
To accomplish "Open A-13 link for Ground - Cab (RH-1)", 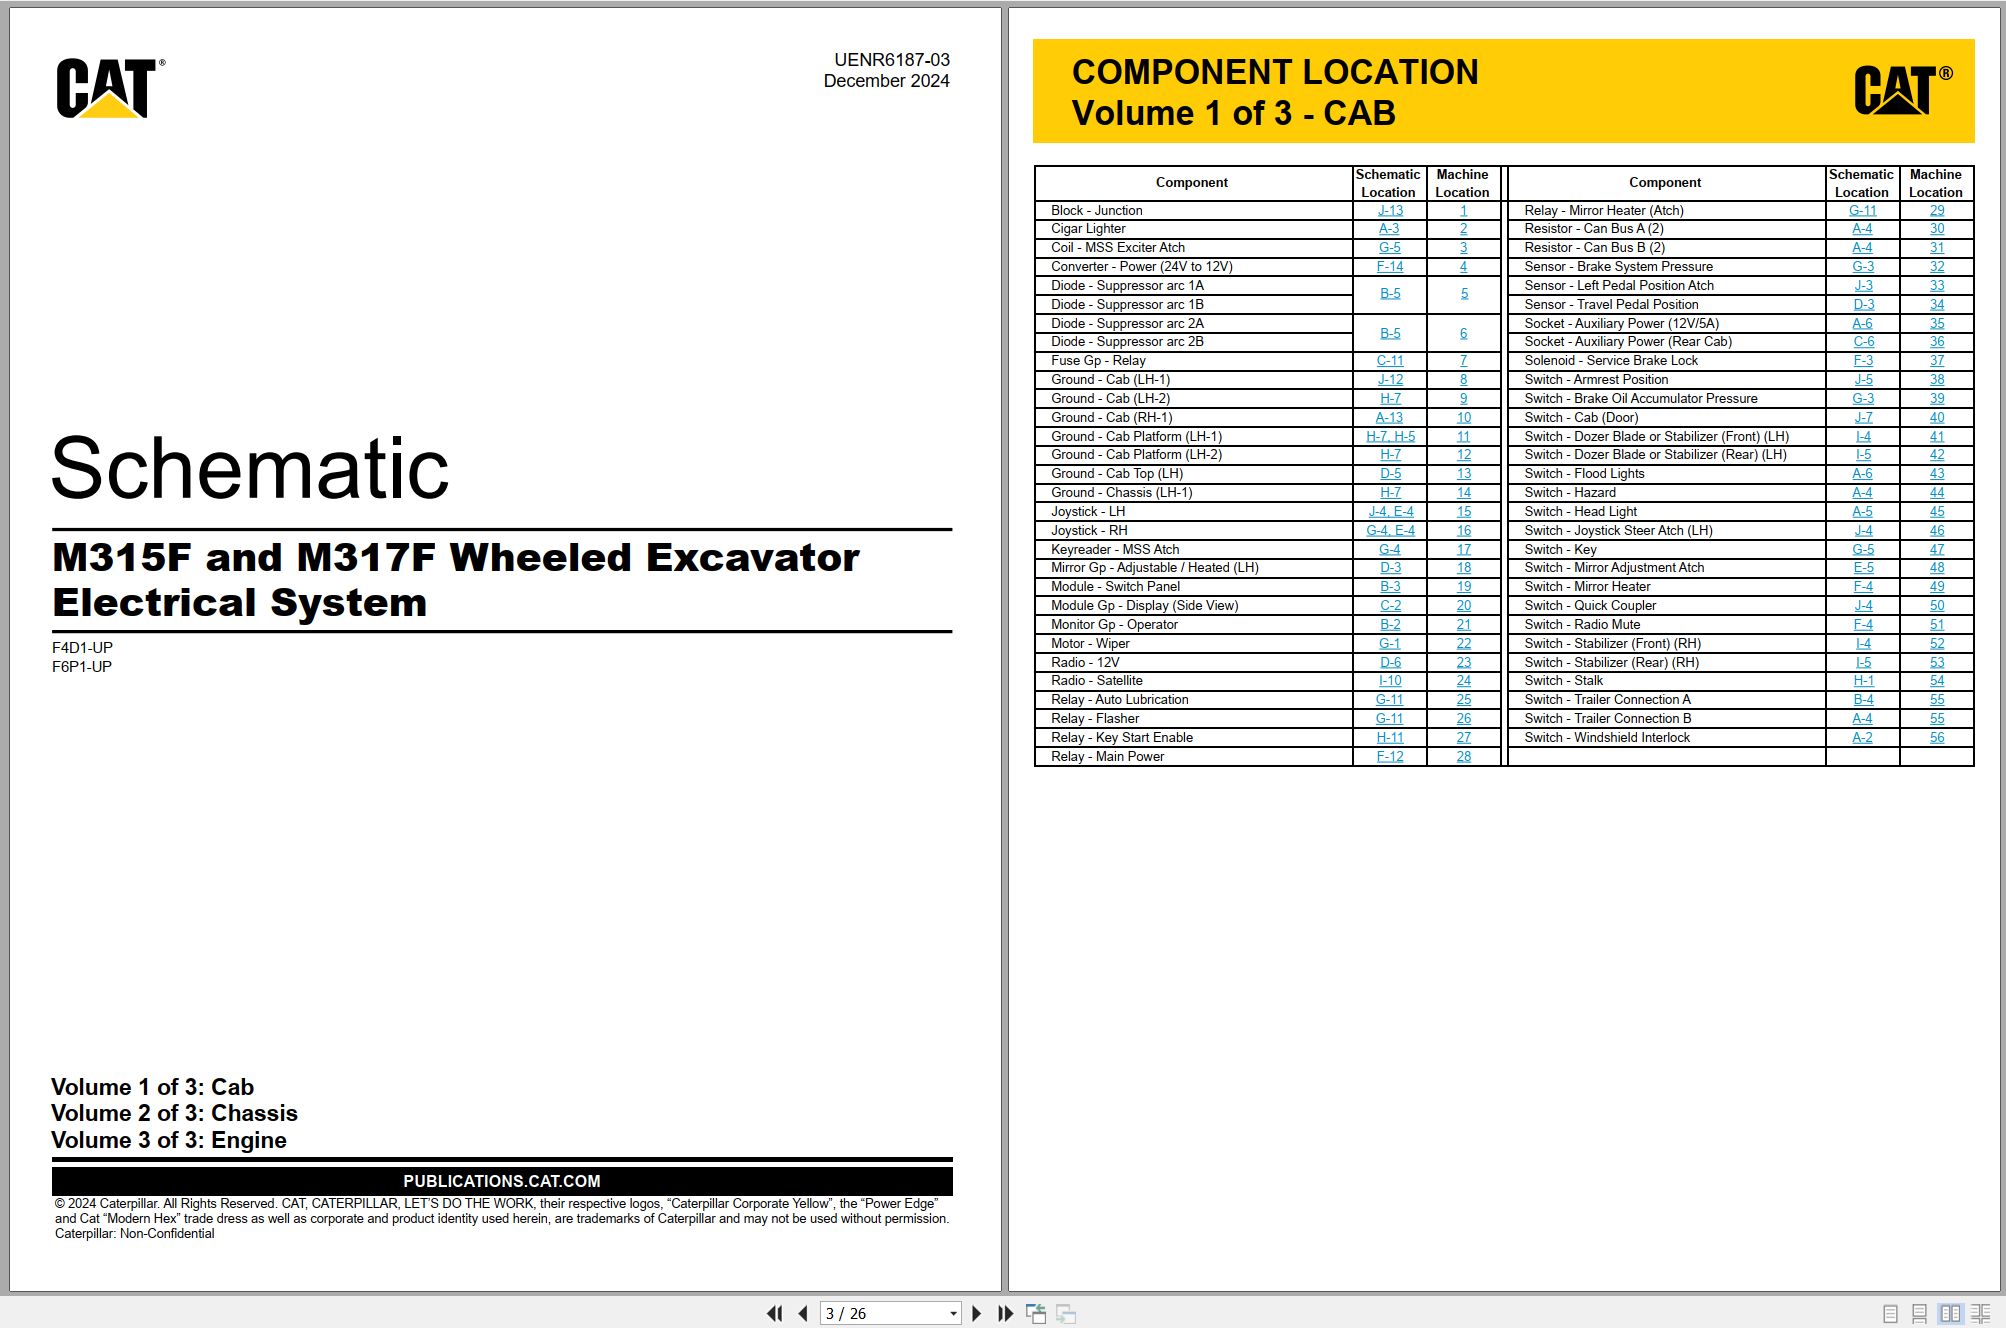I will pos(1389,418).
